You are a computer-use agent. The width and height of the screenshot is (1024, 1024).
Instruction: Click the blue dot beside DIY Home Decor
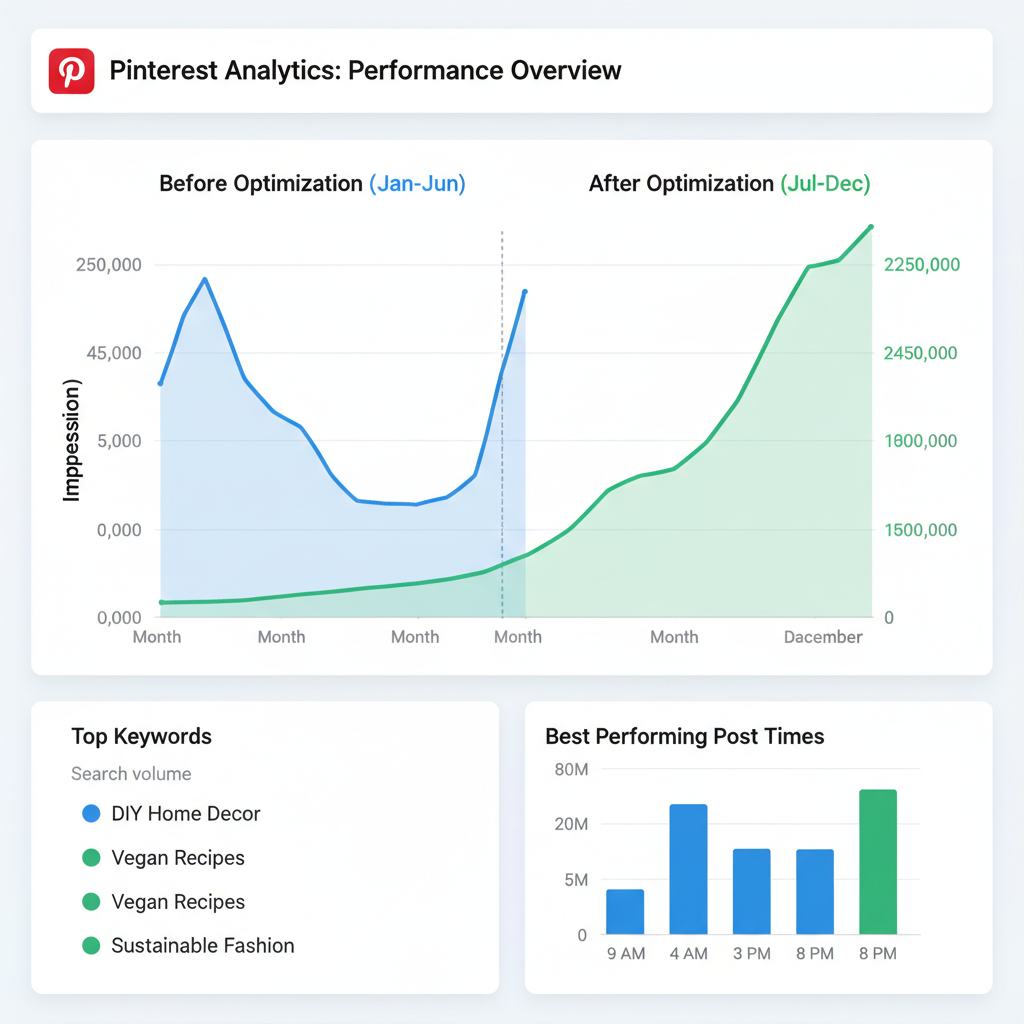point(91,814)
